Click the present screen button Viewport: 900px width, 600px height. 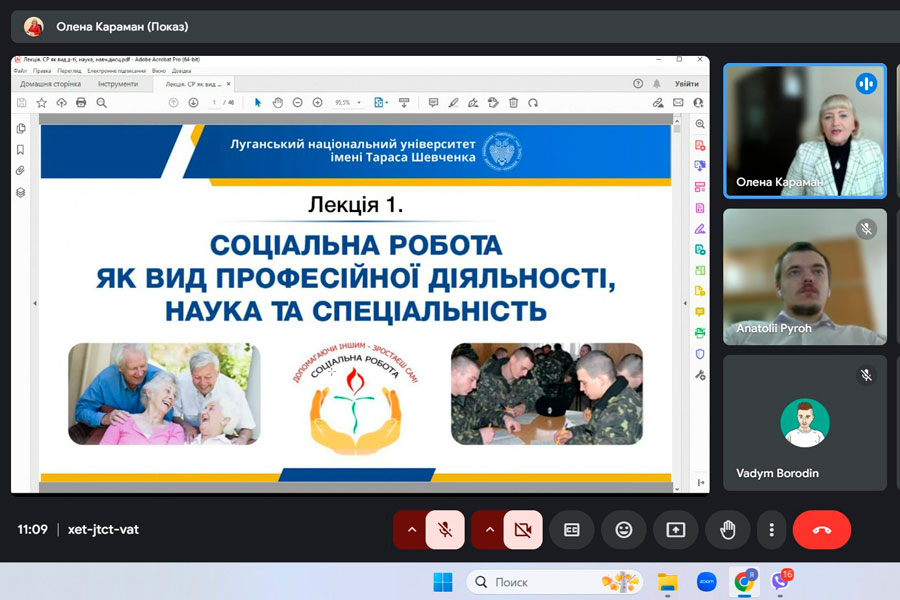click(676, 530)
